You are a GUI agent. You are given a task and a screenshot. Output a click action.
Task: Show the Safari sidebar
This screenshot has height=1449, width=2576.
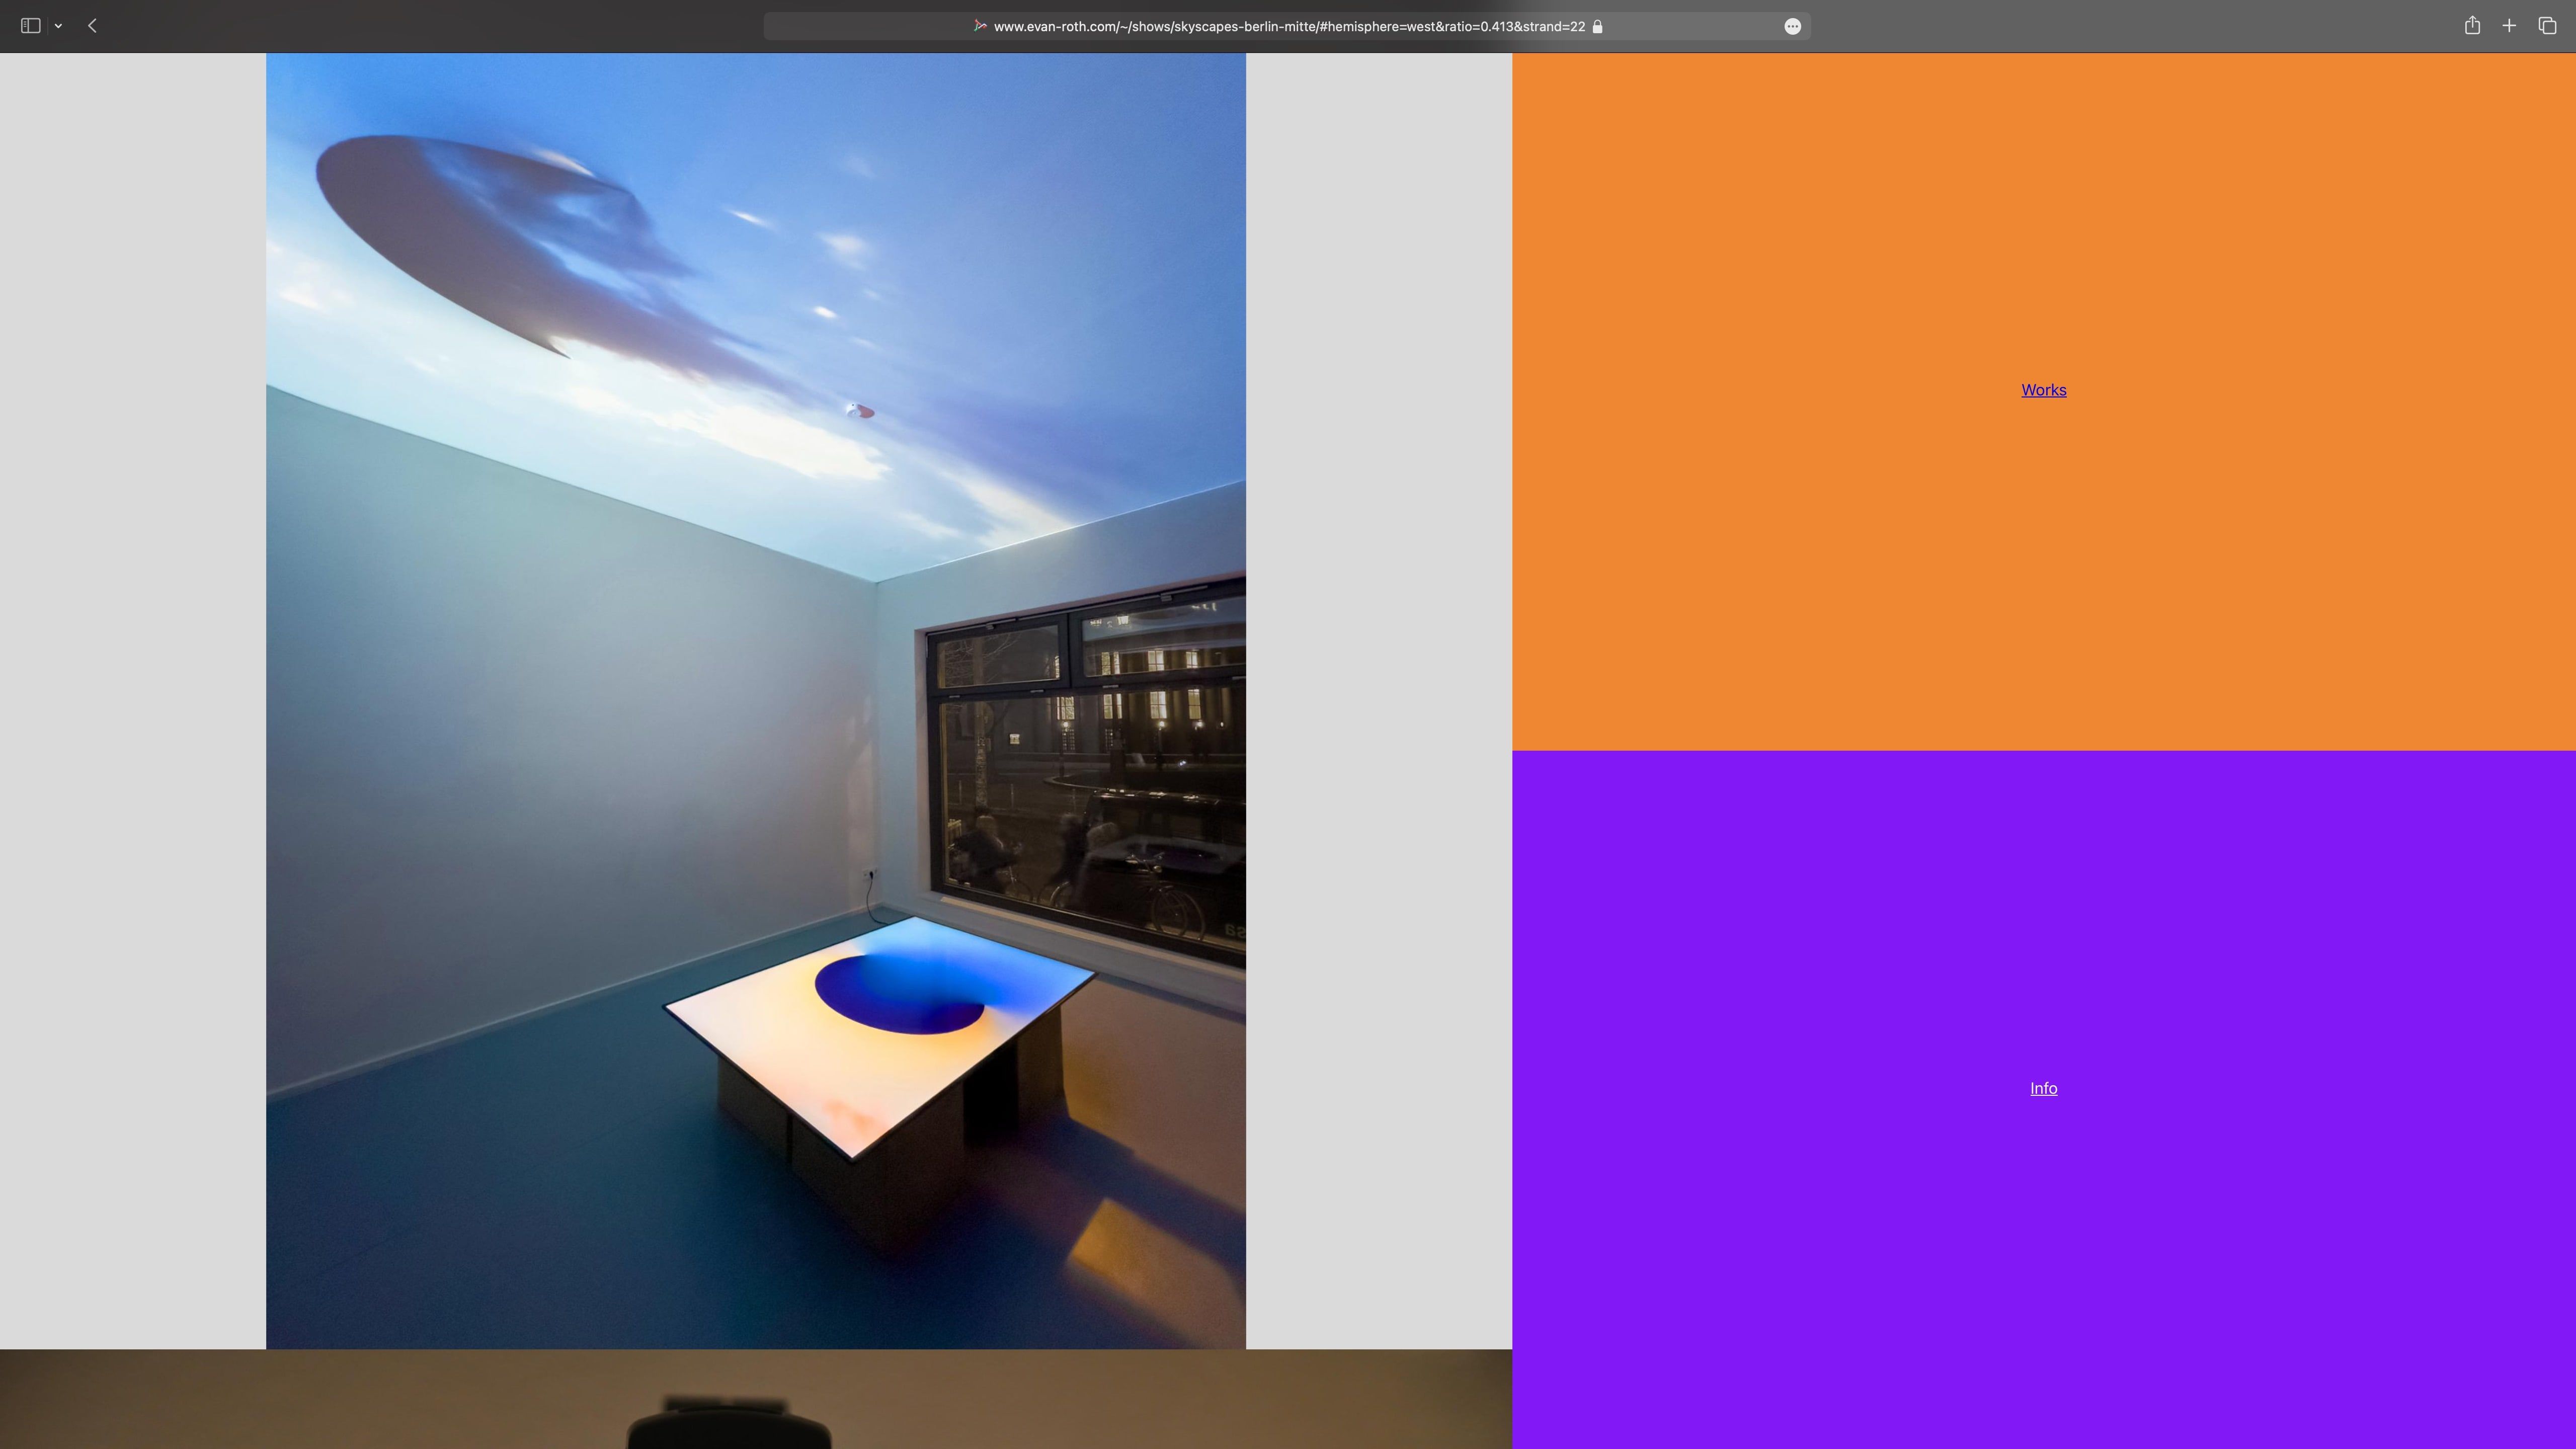(x=30, y=26)
